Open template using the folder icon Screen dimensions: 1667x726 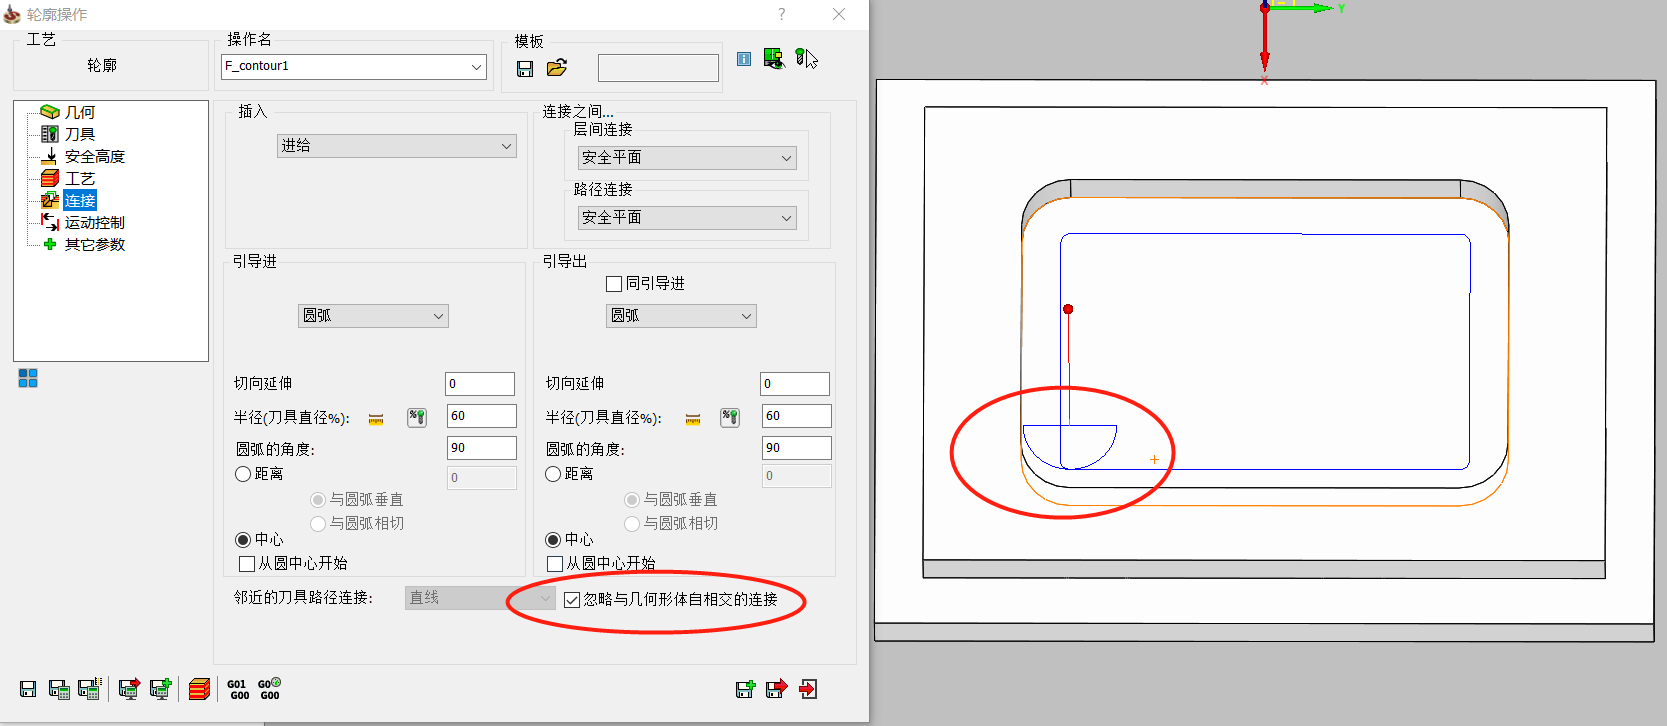557,68
